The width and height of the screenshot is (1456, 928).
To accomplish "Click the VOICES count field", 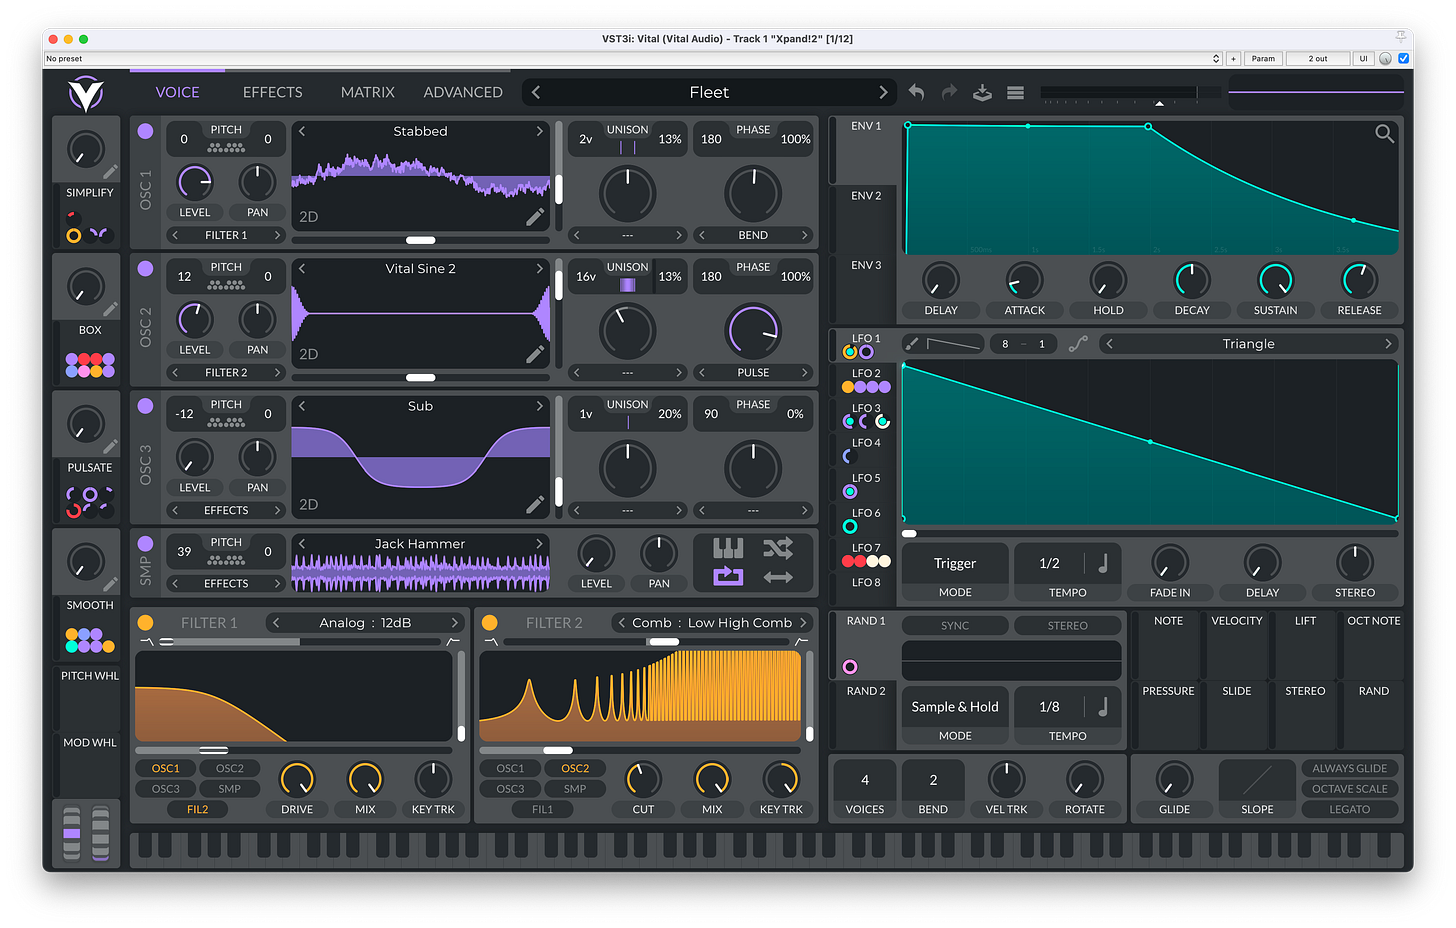I will [x=865, y=780].
